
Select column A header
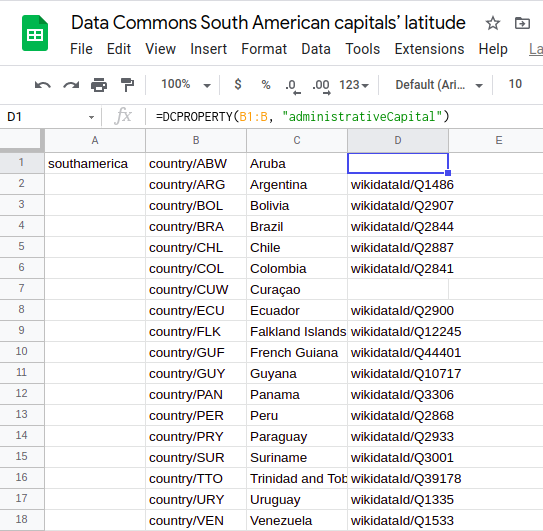[x=95, y=140]
